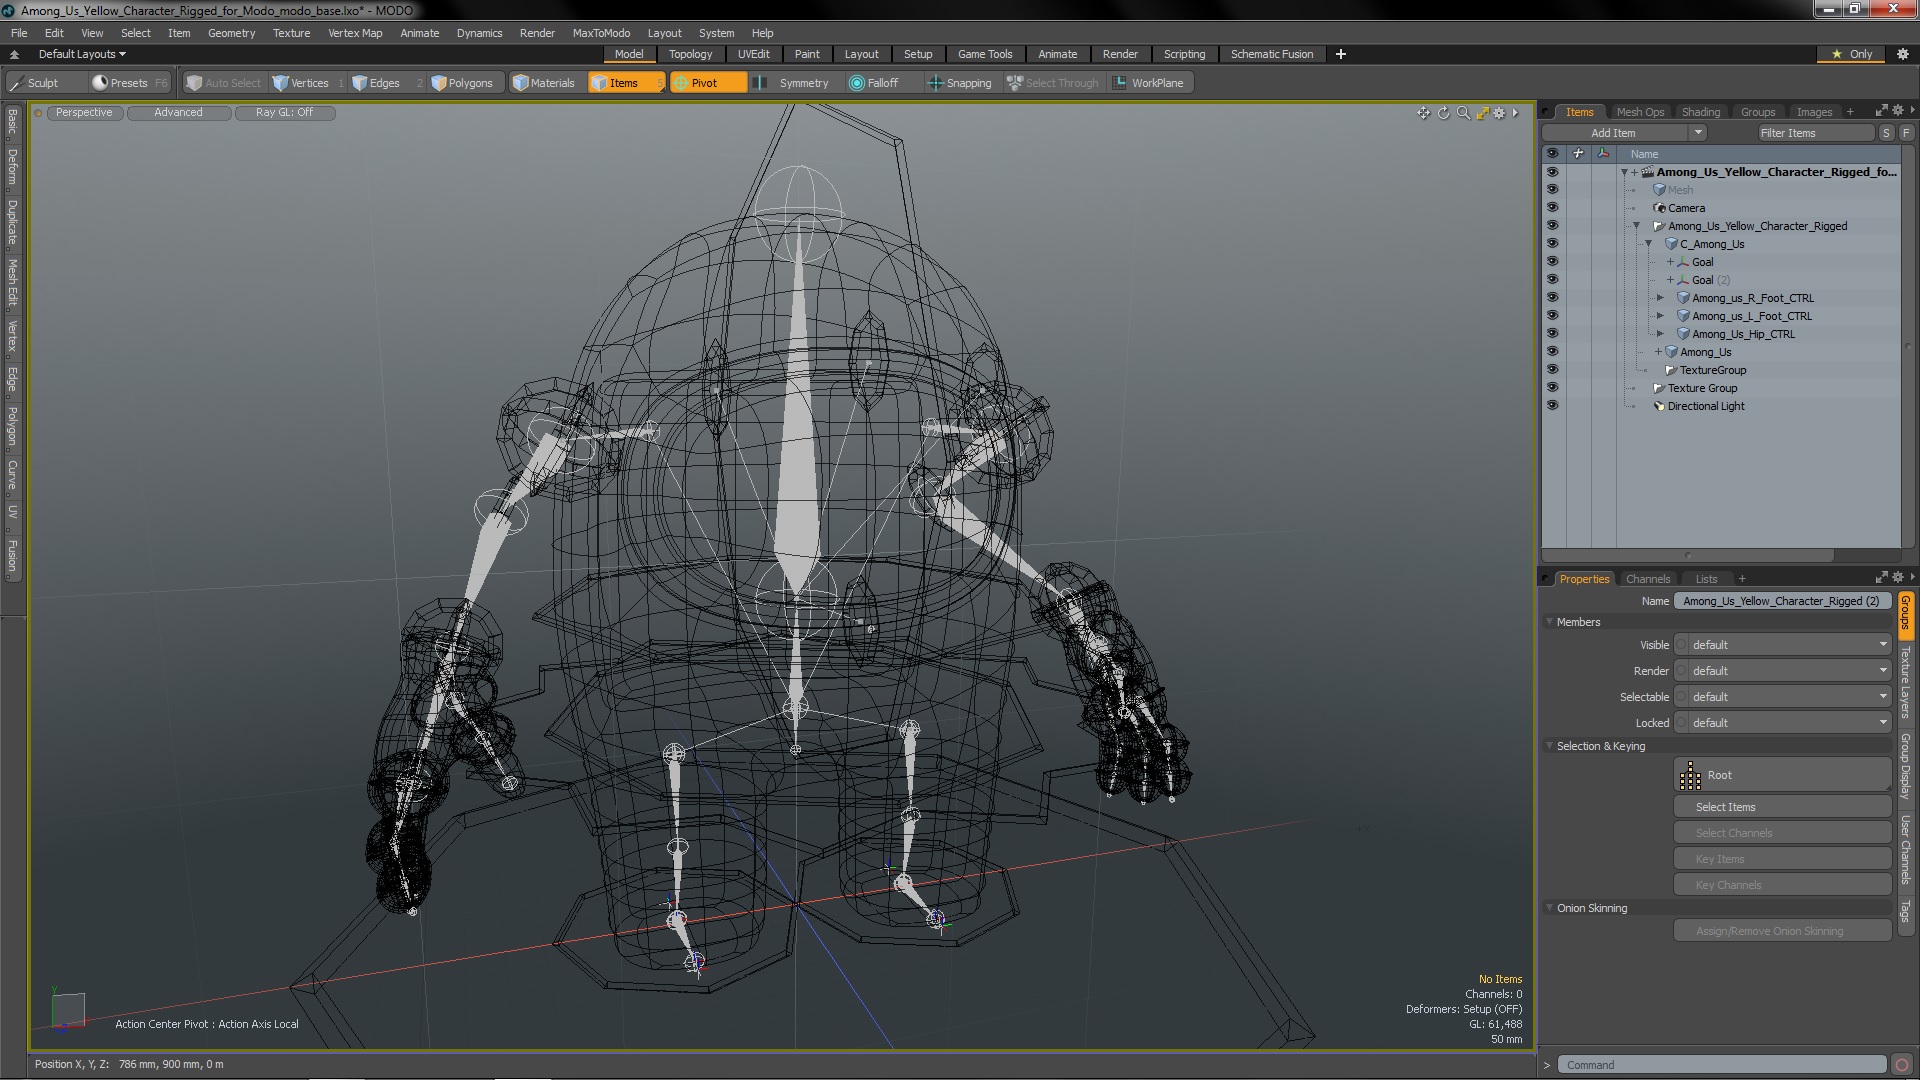Maximize the viewport with the orange arrows icon

click(1482, 113)
